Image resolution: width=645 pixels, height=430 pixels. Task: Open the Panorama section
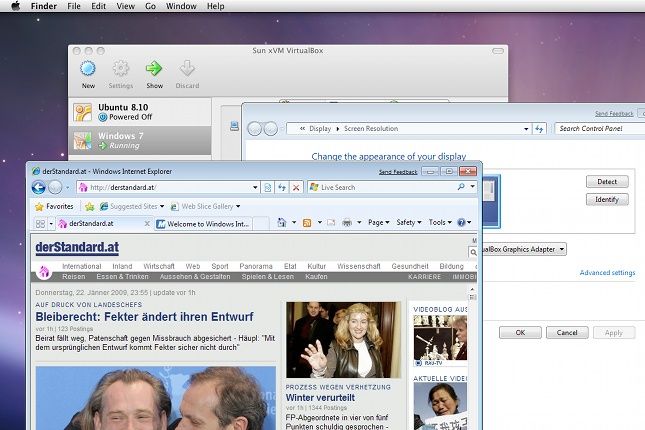[x=256, y=266]
